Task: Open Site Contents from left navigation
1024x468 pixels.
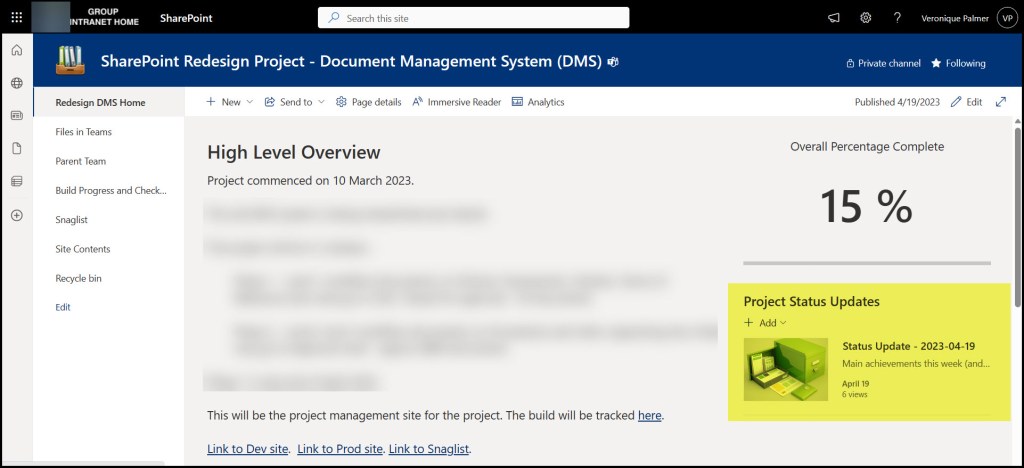Action: pyautogui.click(x=83, y=249)
